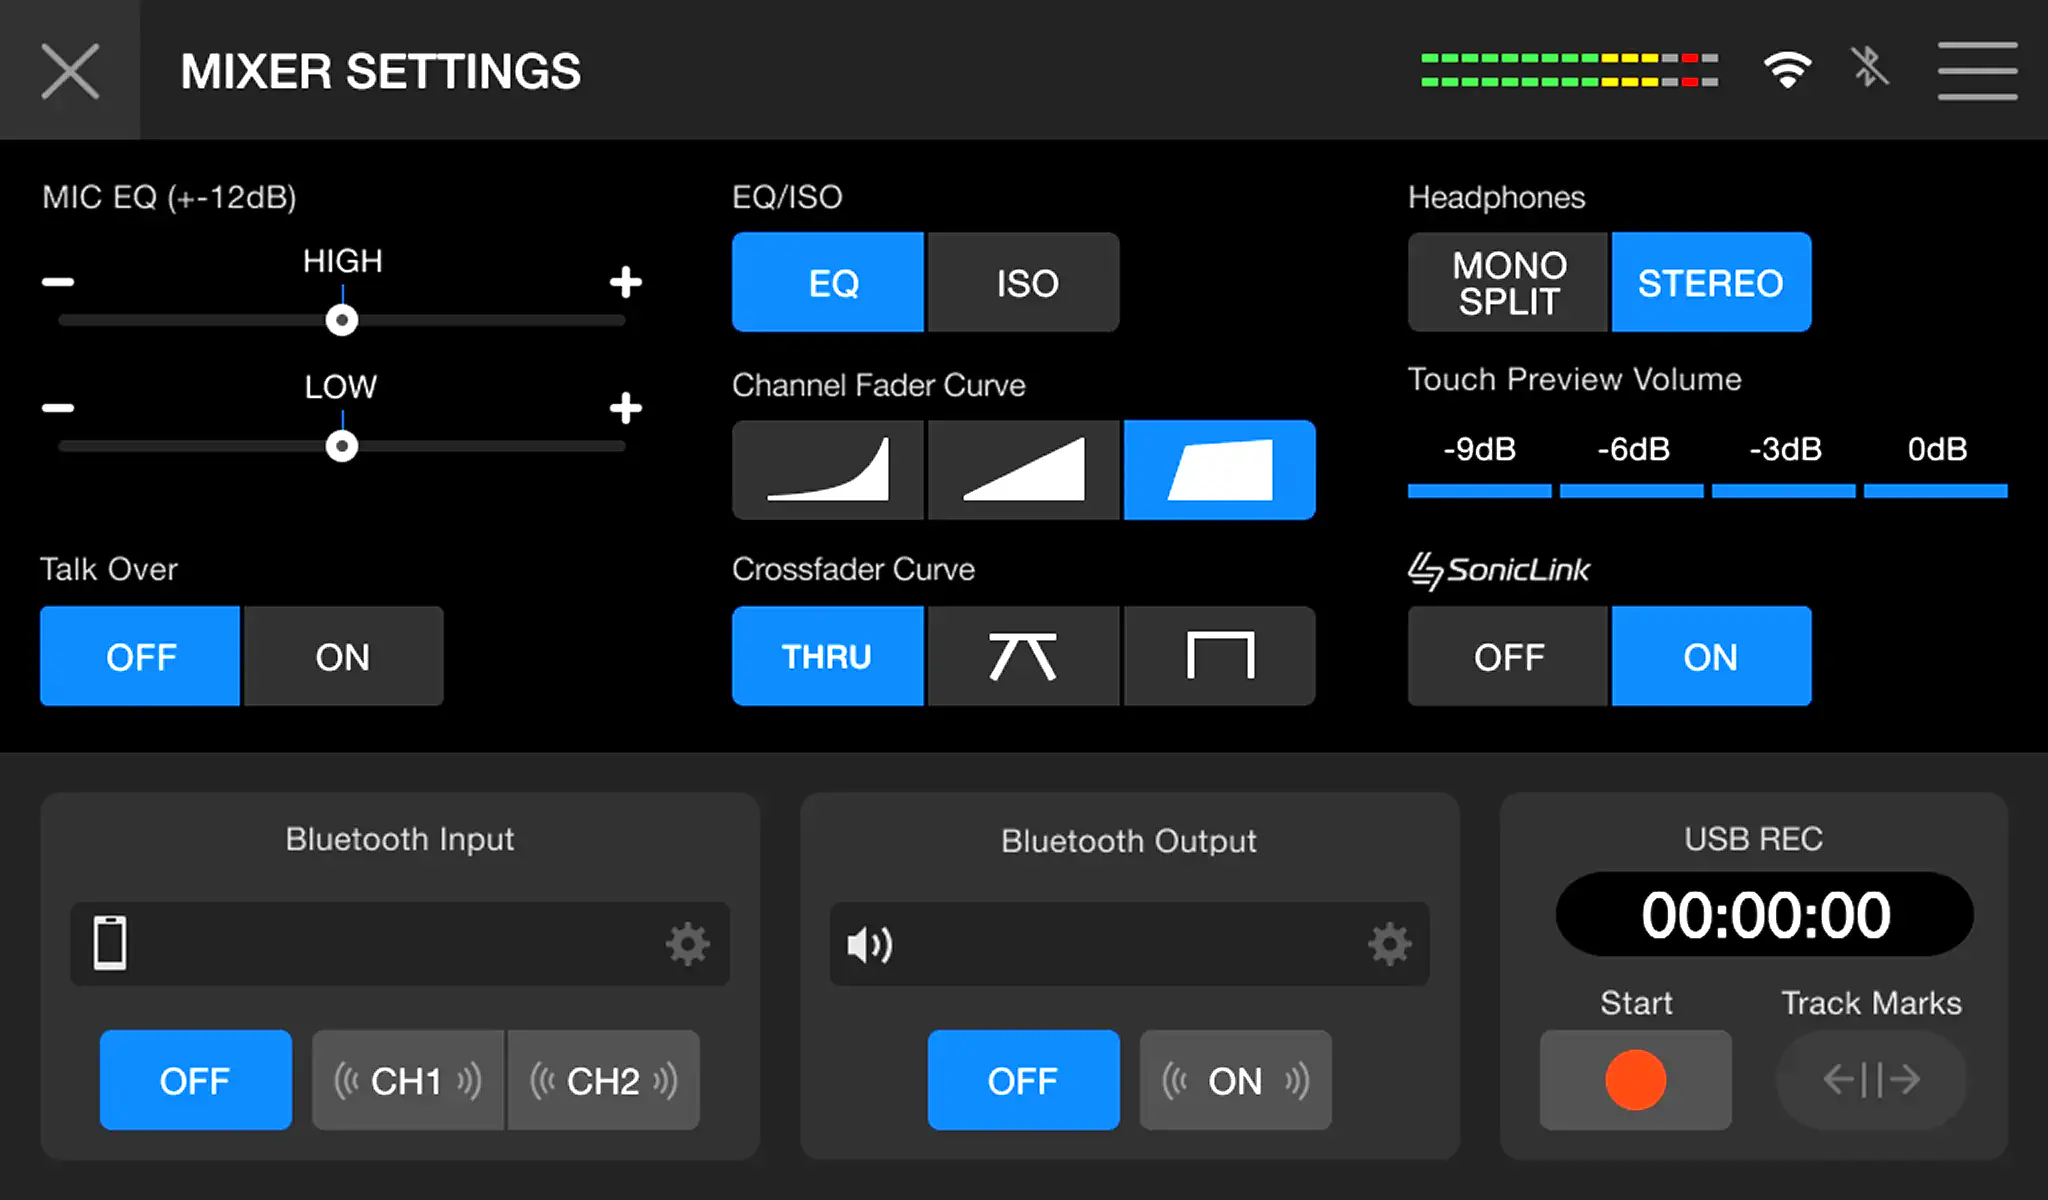The image size is (2048, 1200).
Task: Set Bluetooth Output to OFF
Action: coord(1024,1080)
